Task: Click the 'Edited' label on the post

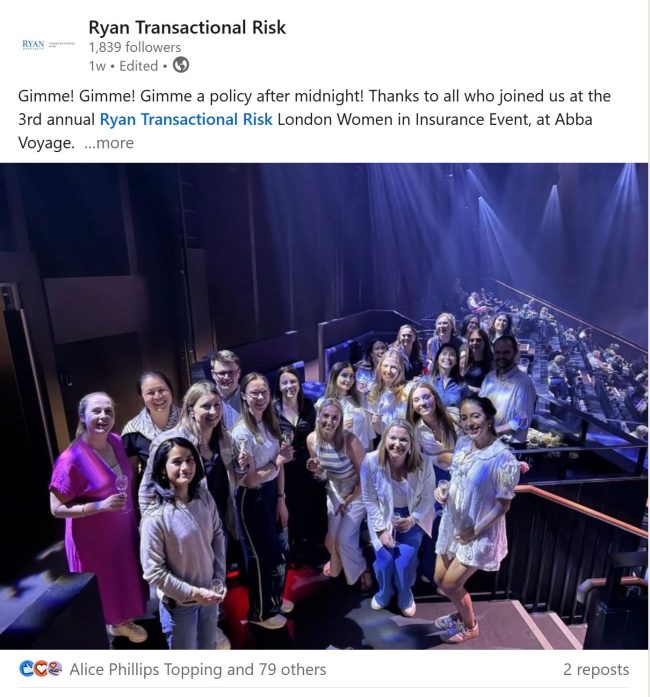Action: (x=139, y=66)
